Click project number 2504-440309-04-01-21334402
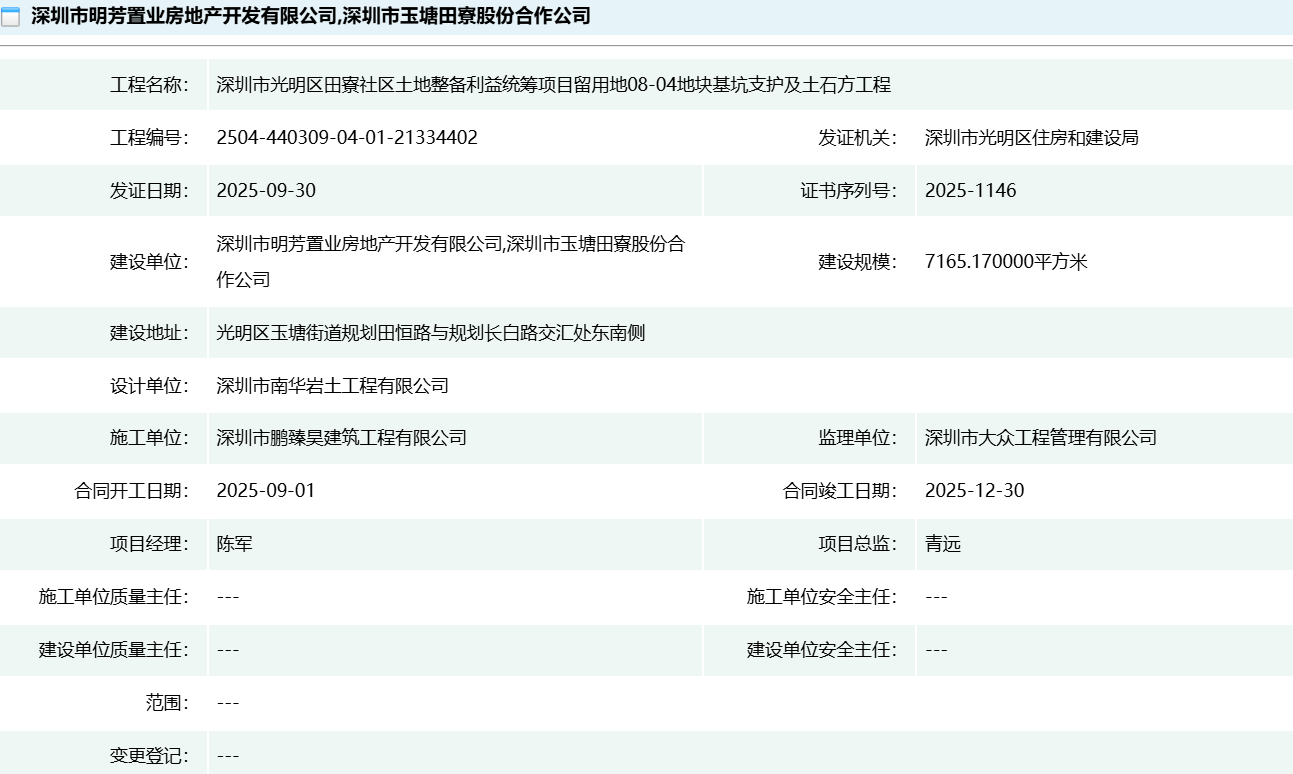 coord(347,138)
